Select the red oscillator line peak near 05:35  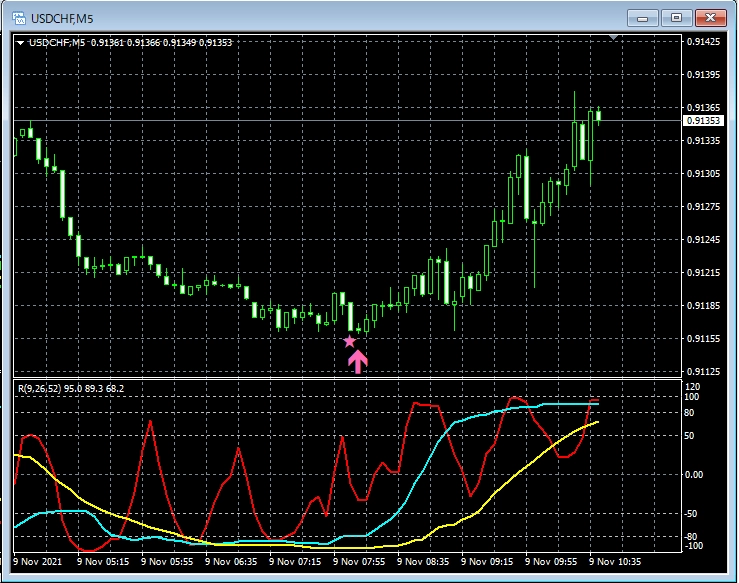pyautogui.click(x=150, y=422)
